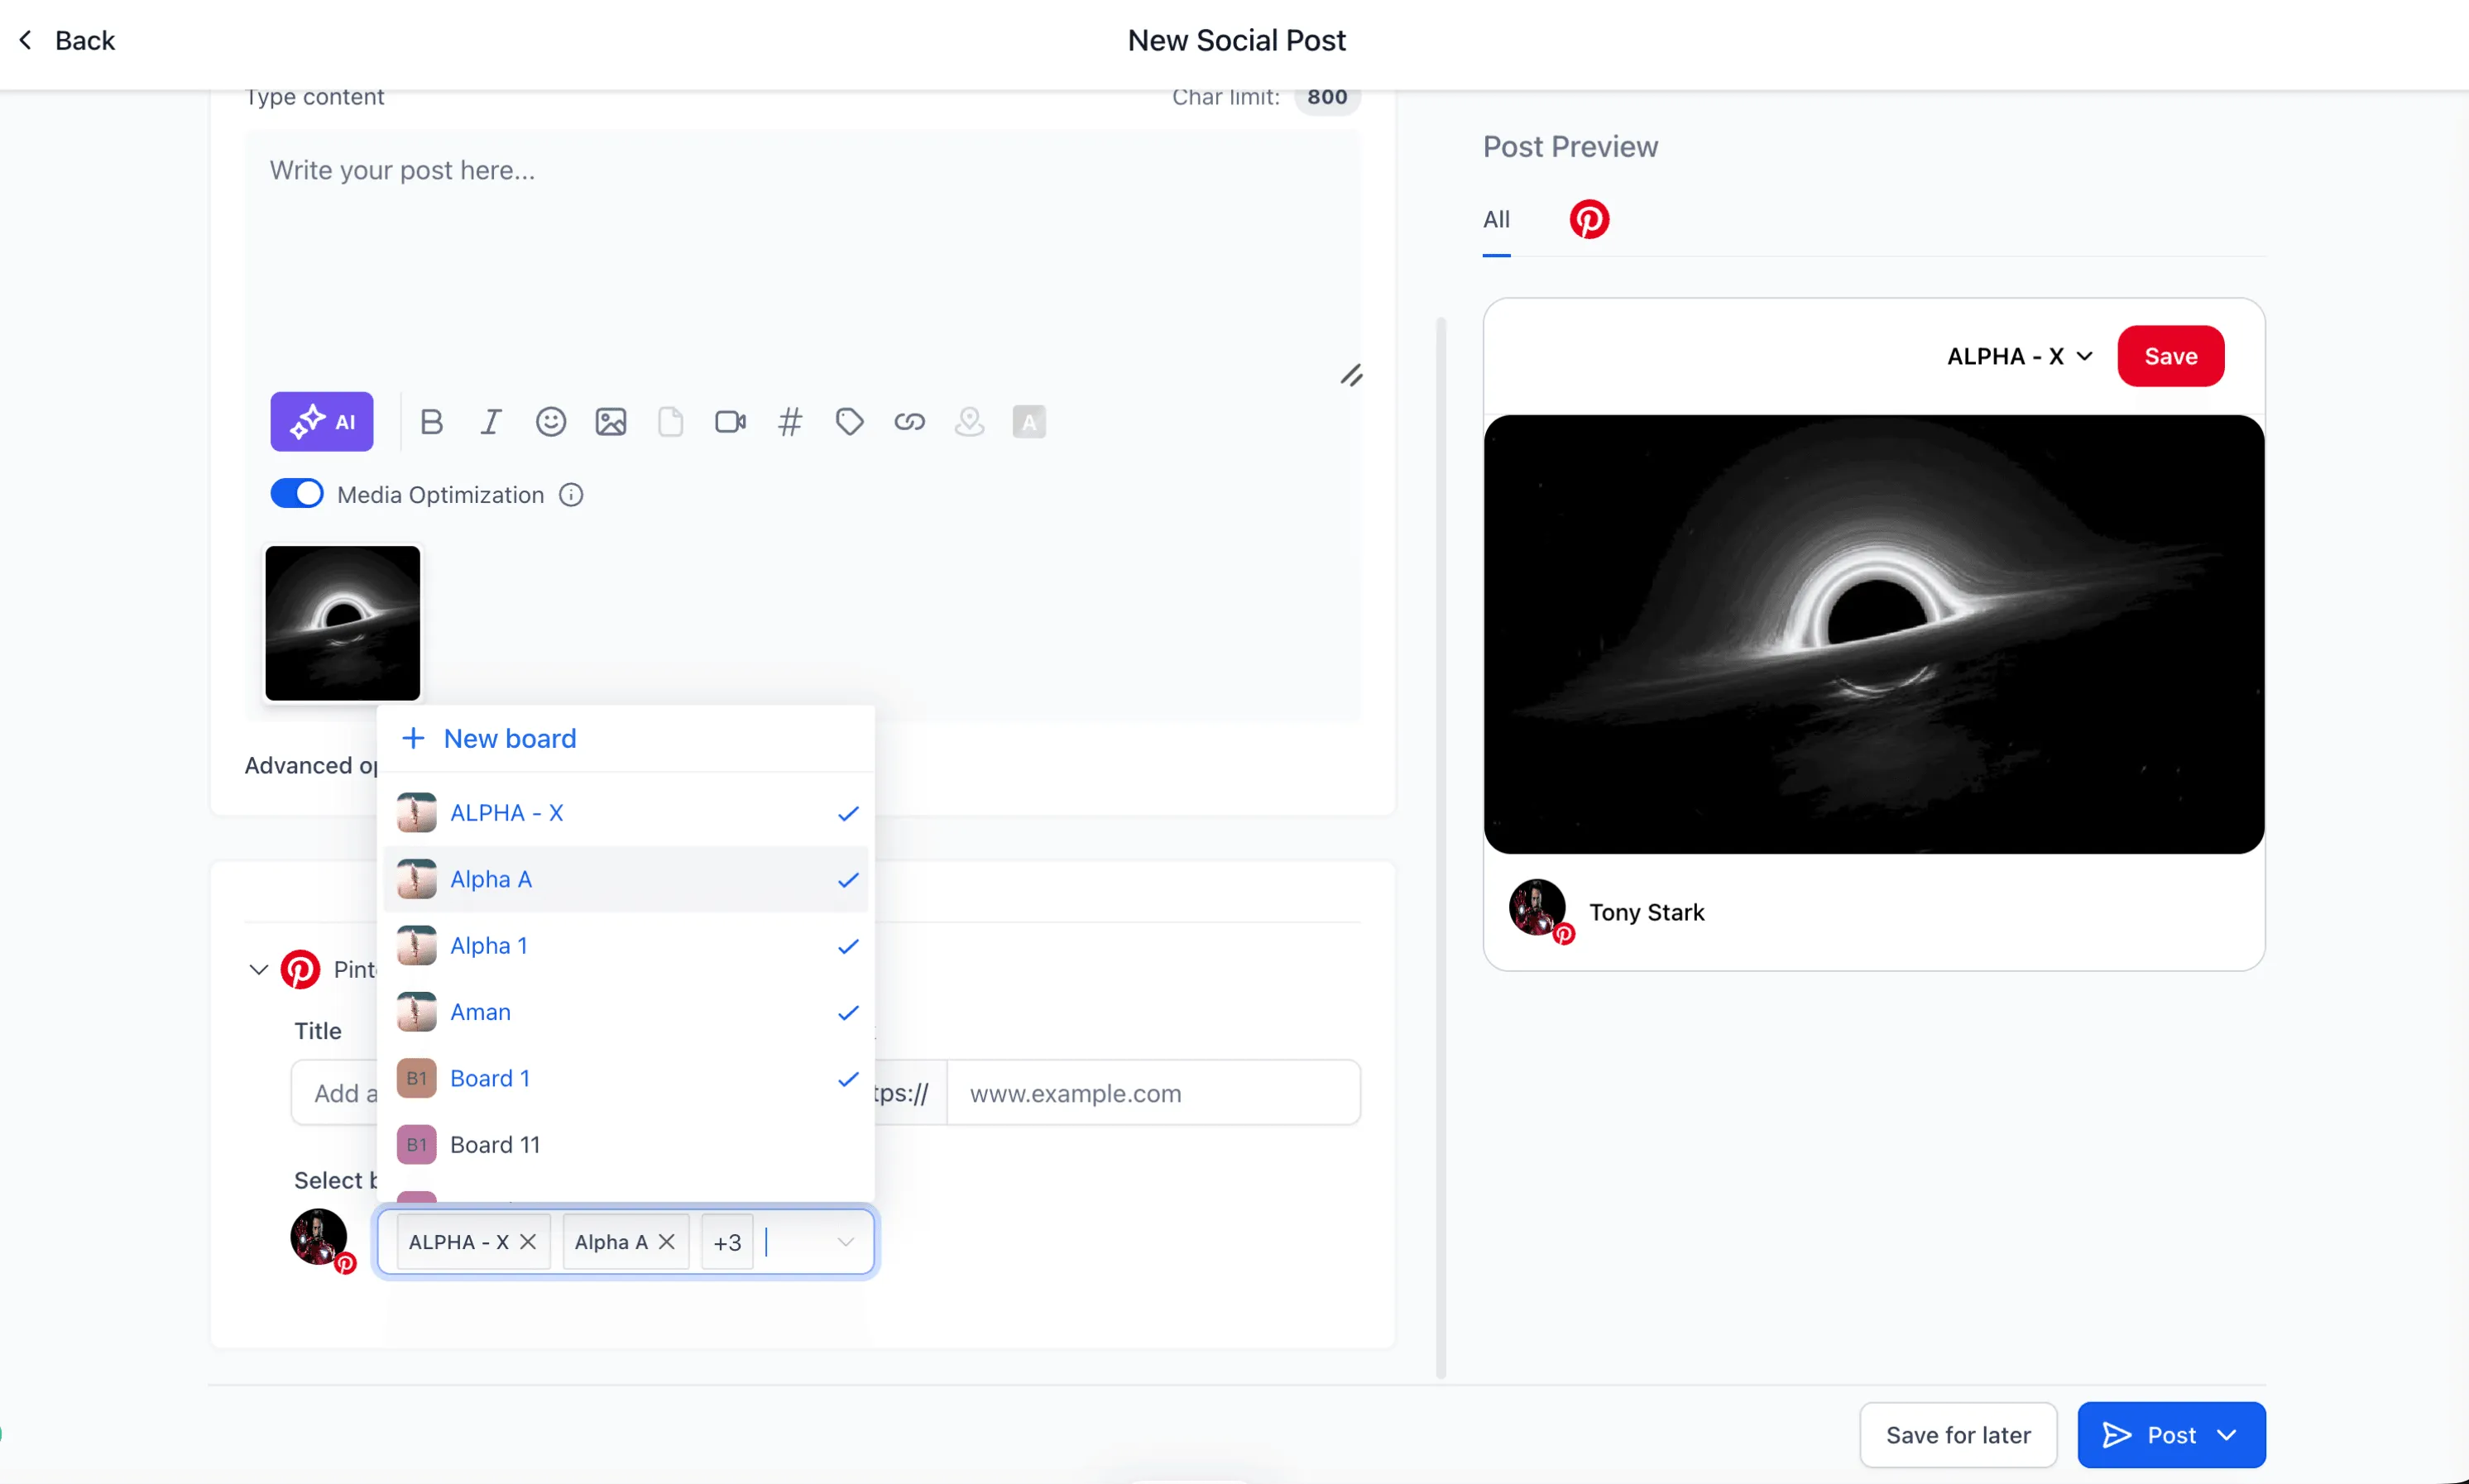This screenshot has width=2469, height=1484.
Task: Collapse the board select dropdown arrow
Action: click(845, 1242)
